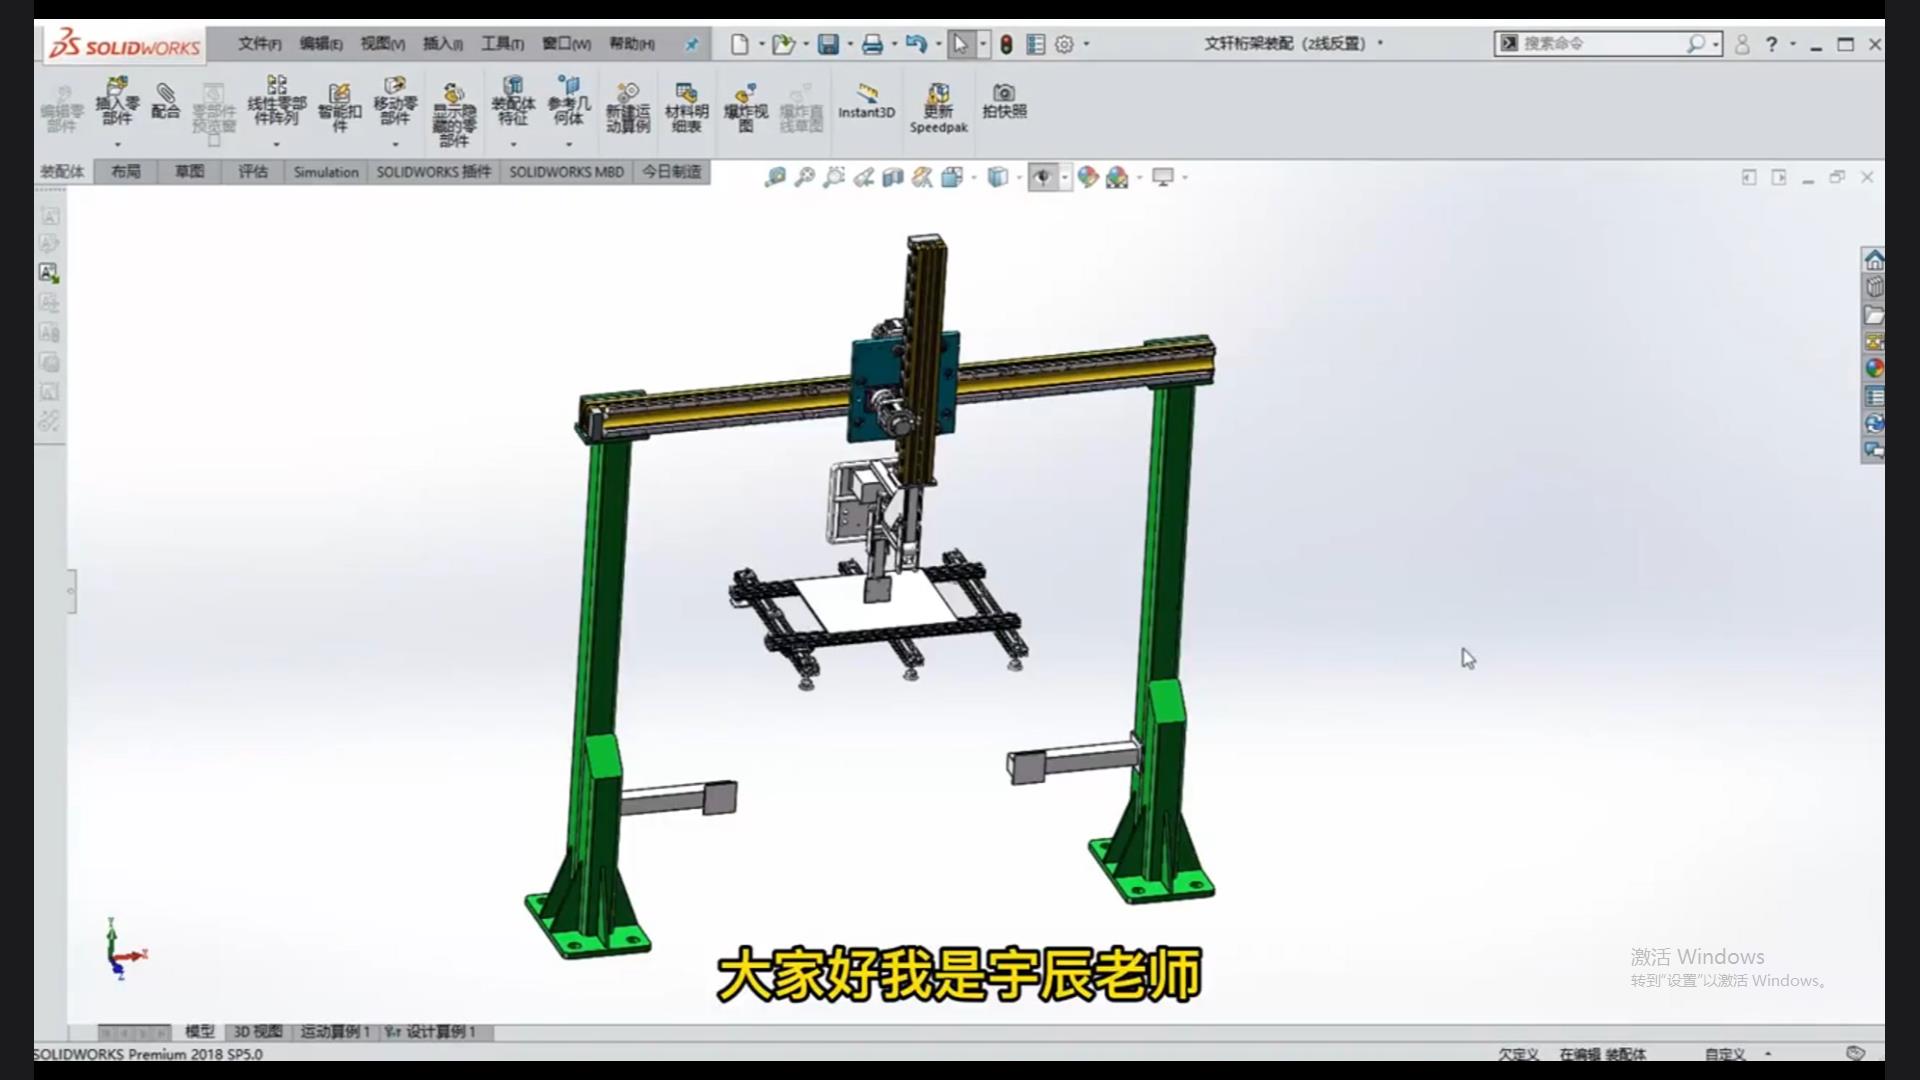Viewport: 1920px width, 1080px height.
Task: Select Linear Component Pattern (线性零部件阵列)
Action: click(277, 100)
